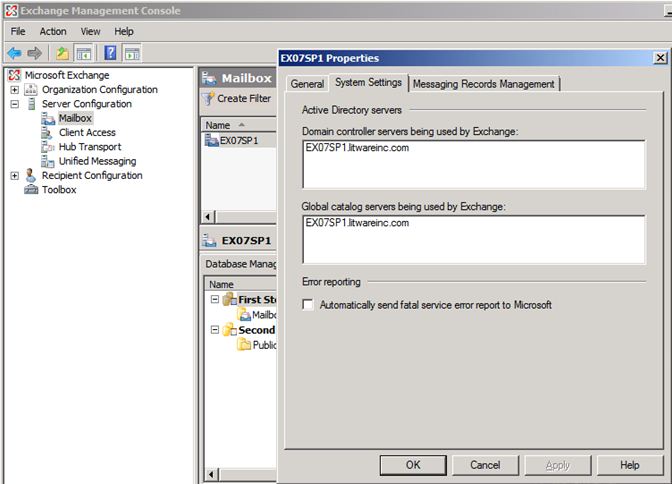Click the Recipient Configuration node icon

(31, 175)
